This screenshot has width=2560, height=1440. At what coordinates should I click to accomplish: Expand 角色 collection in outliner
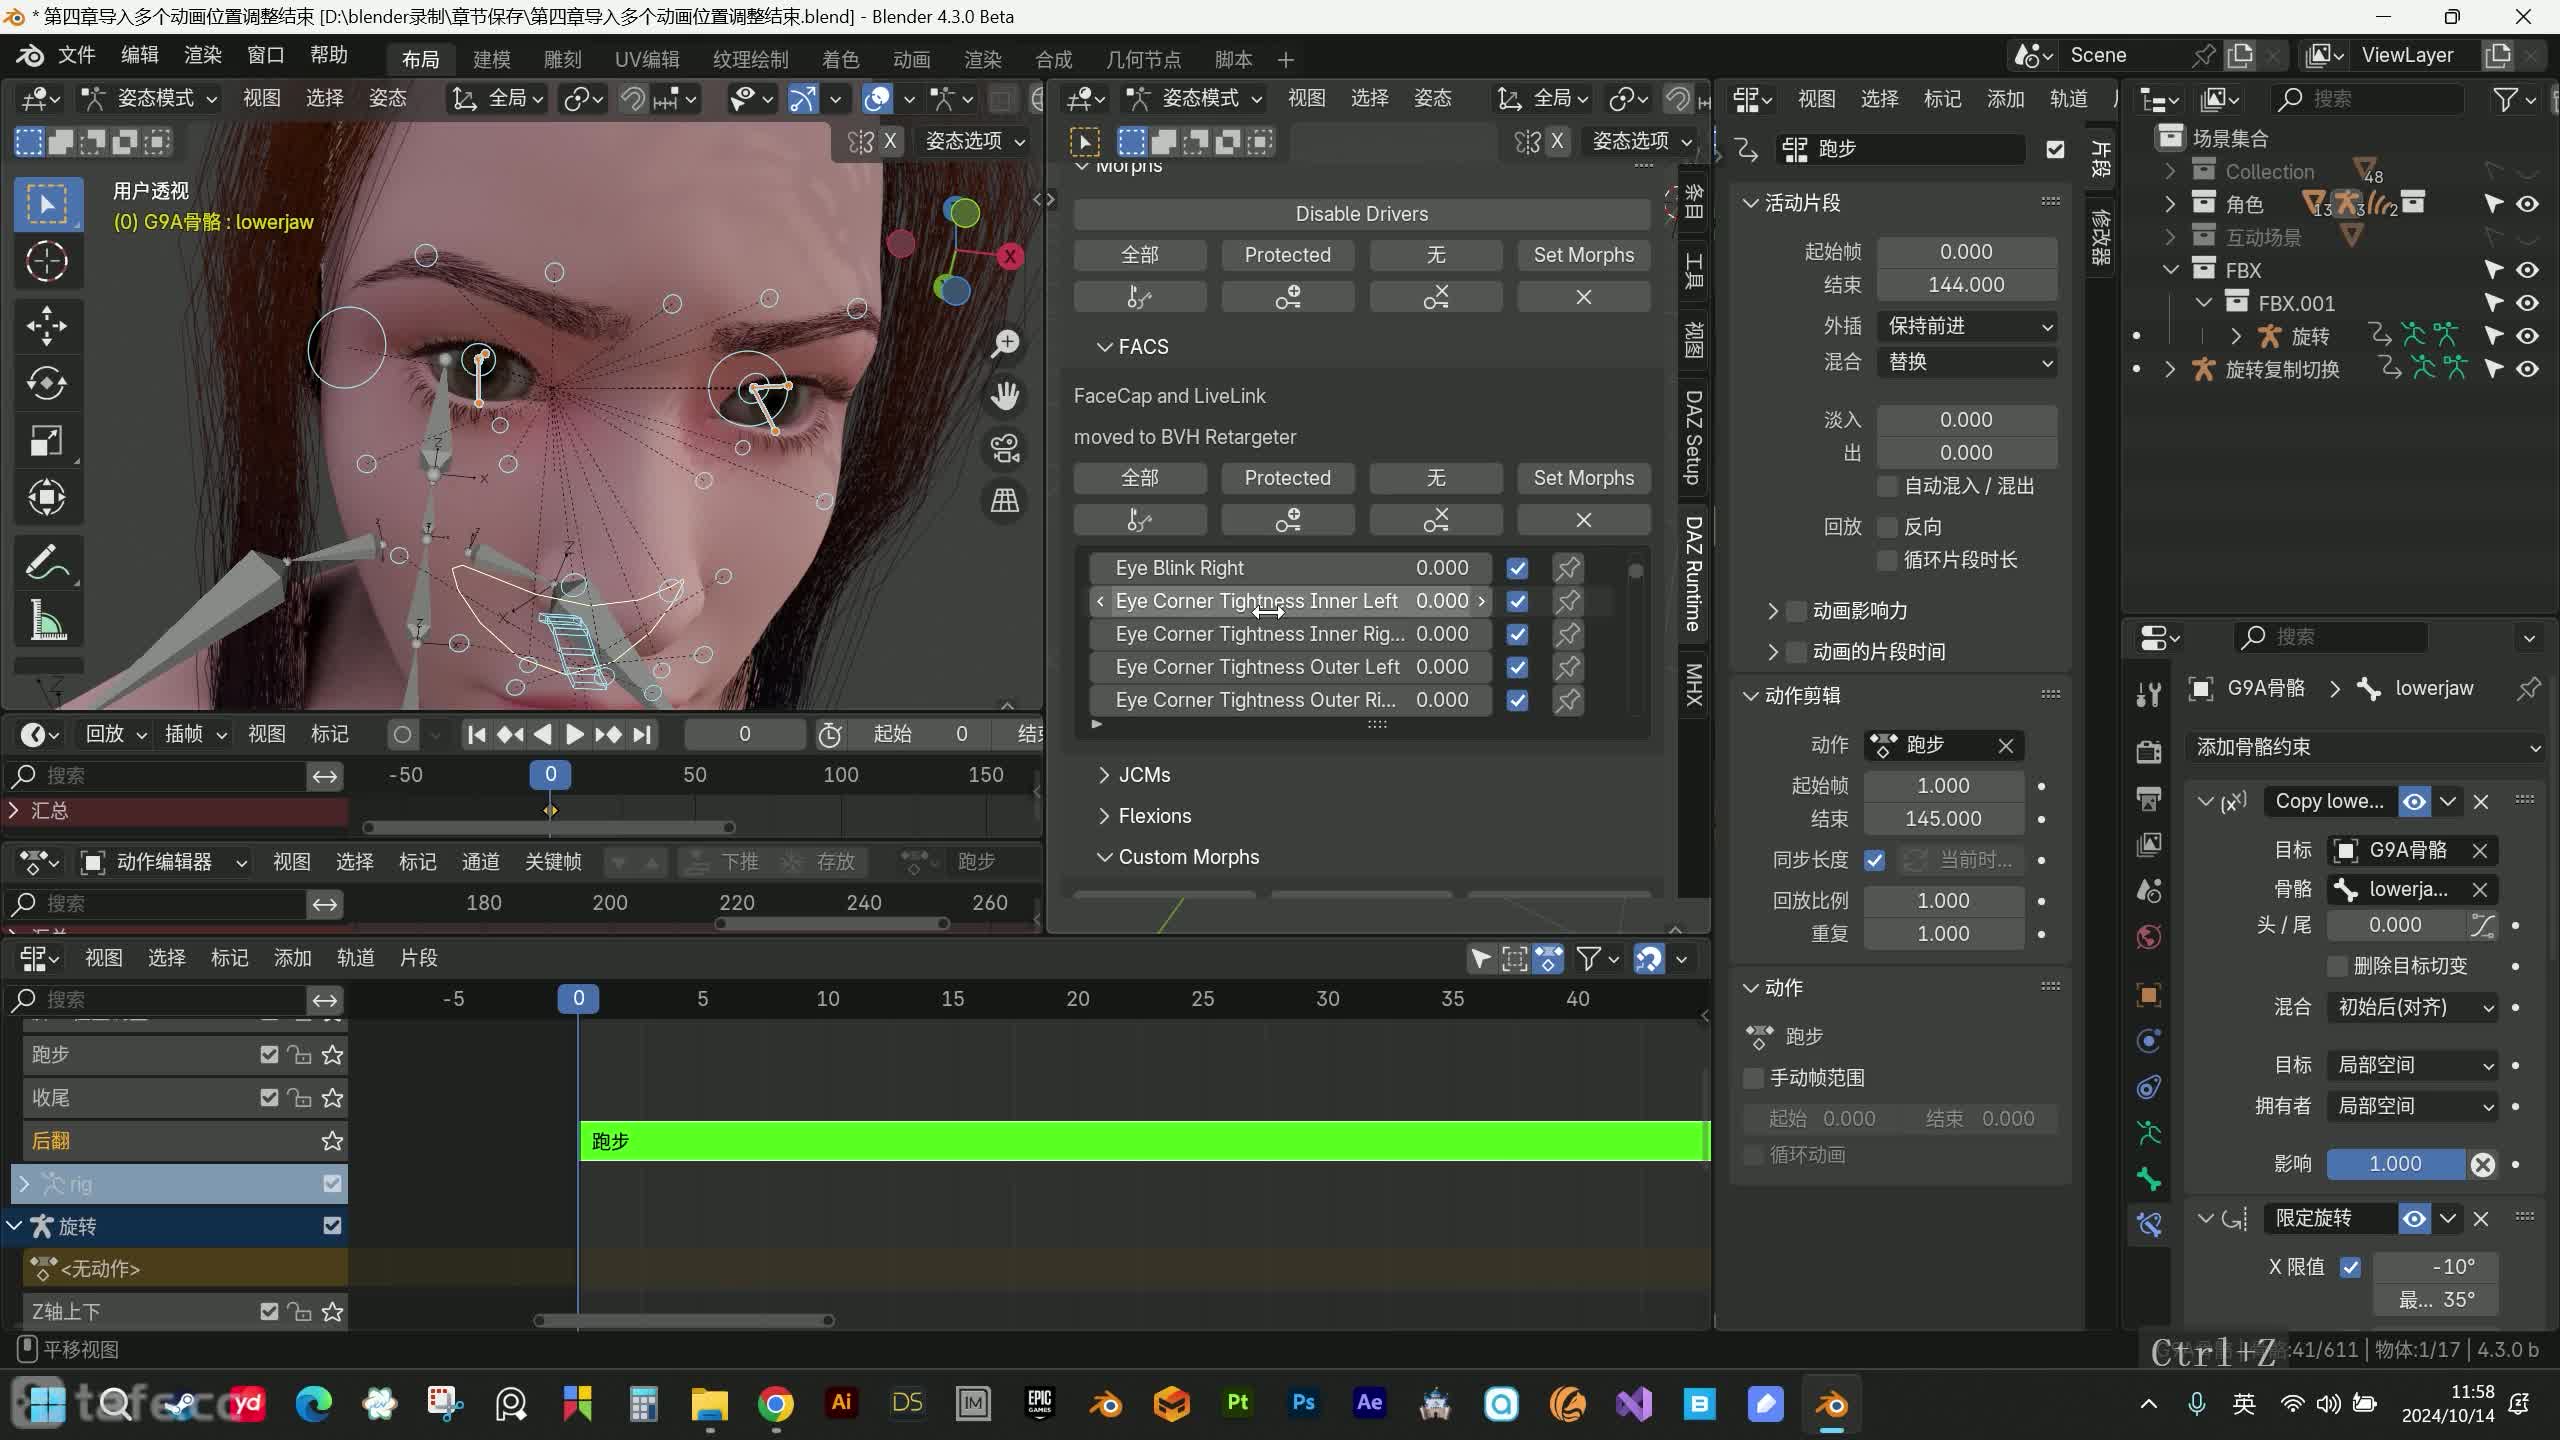2169,204
